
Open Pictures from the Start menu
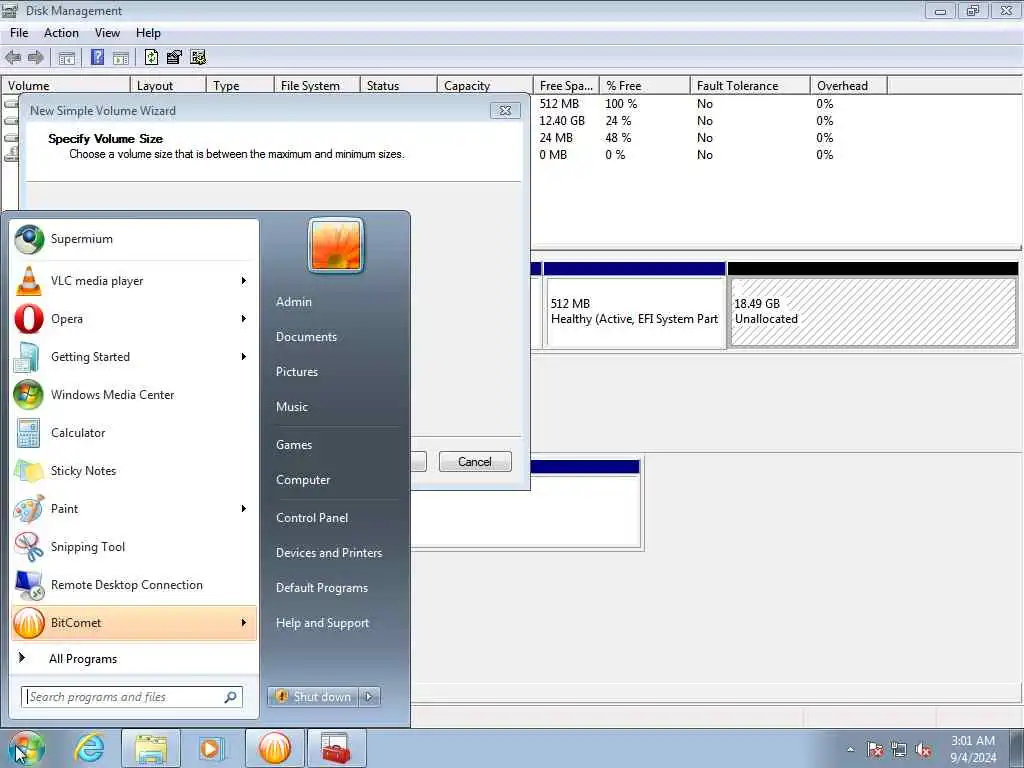(x=297, y=372)
